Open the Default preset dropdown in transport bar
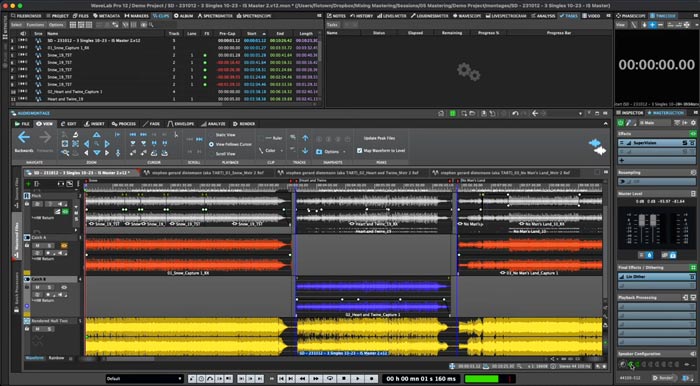Image resolution: width=700 pixels, height=386 pixels. point(145,378)
